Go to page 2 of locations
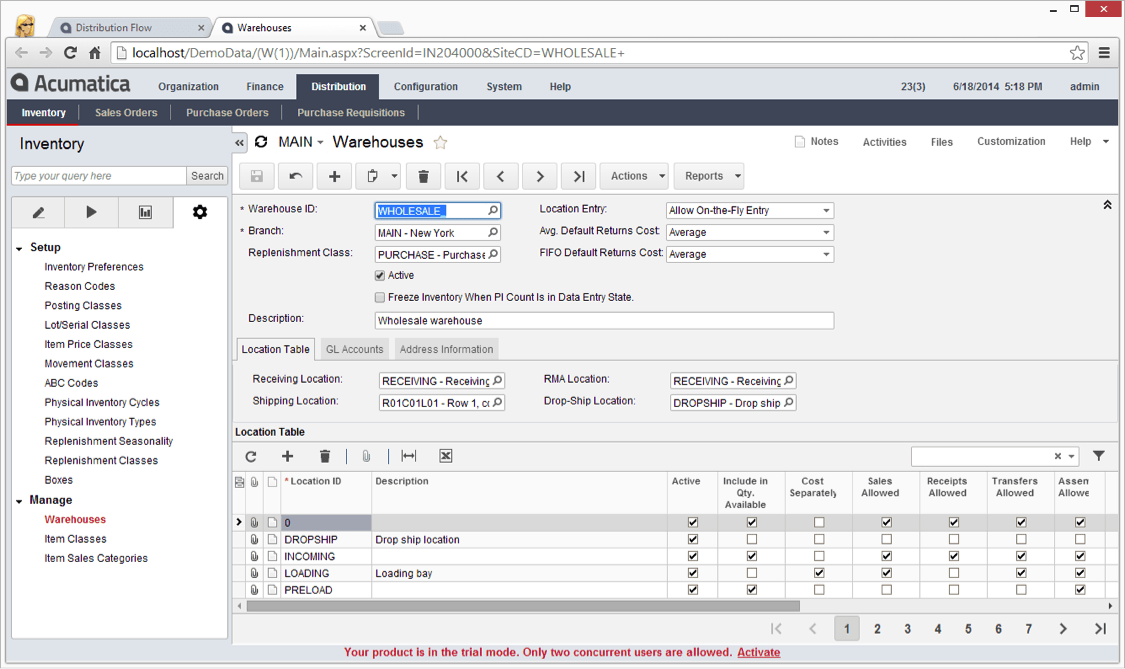Viewport: 1125px width, 669px height. pos(877,629)
